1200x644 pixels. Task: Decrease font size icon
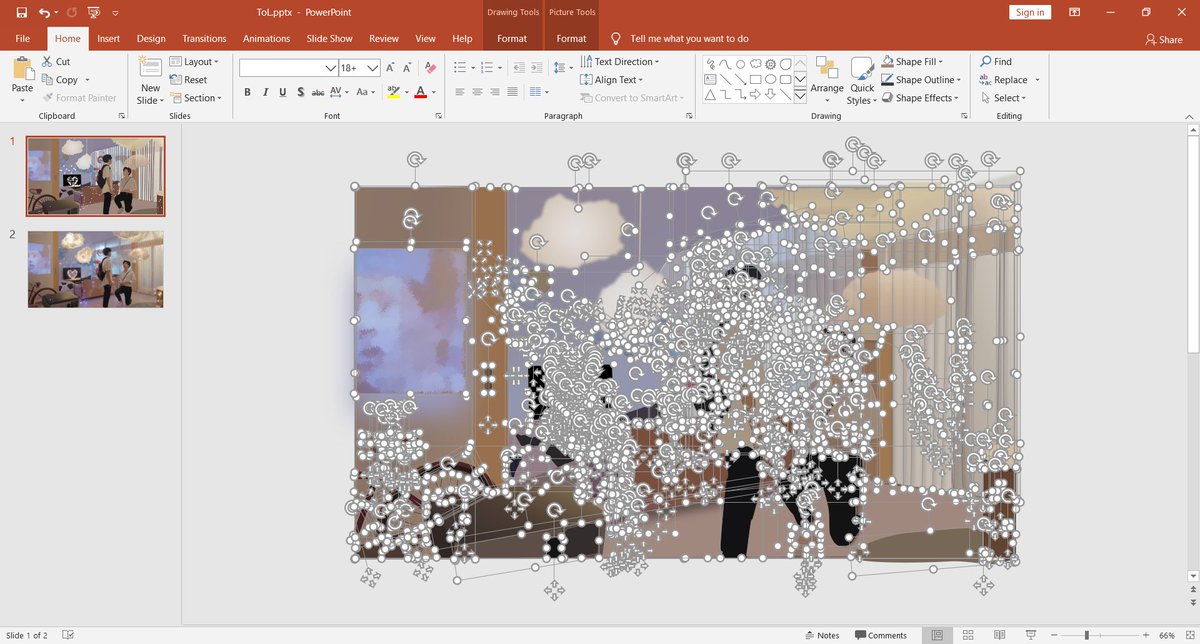point(408,68)
